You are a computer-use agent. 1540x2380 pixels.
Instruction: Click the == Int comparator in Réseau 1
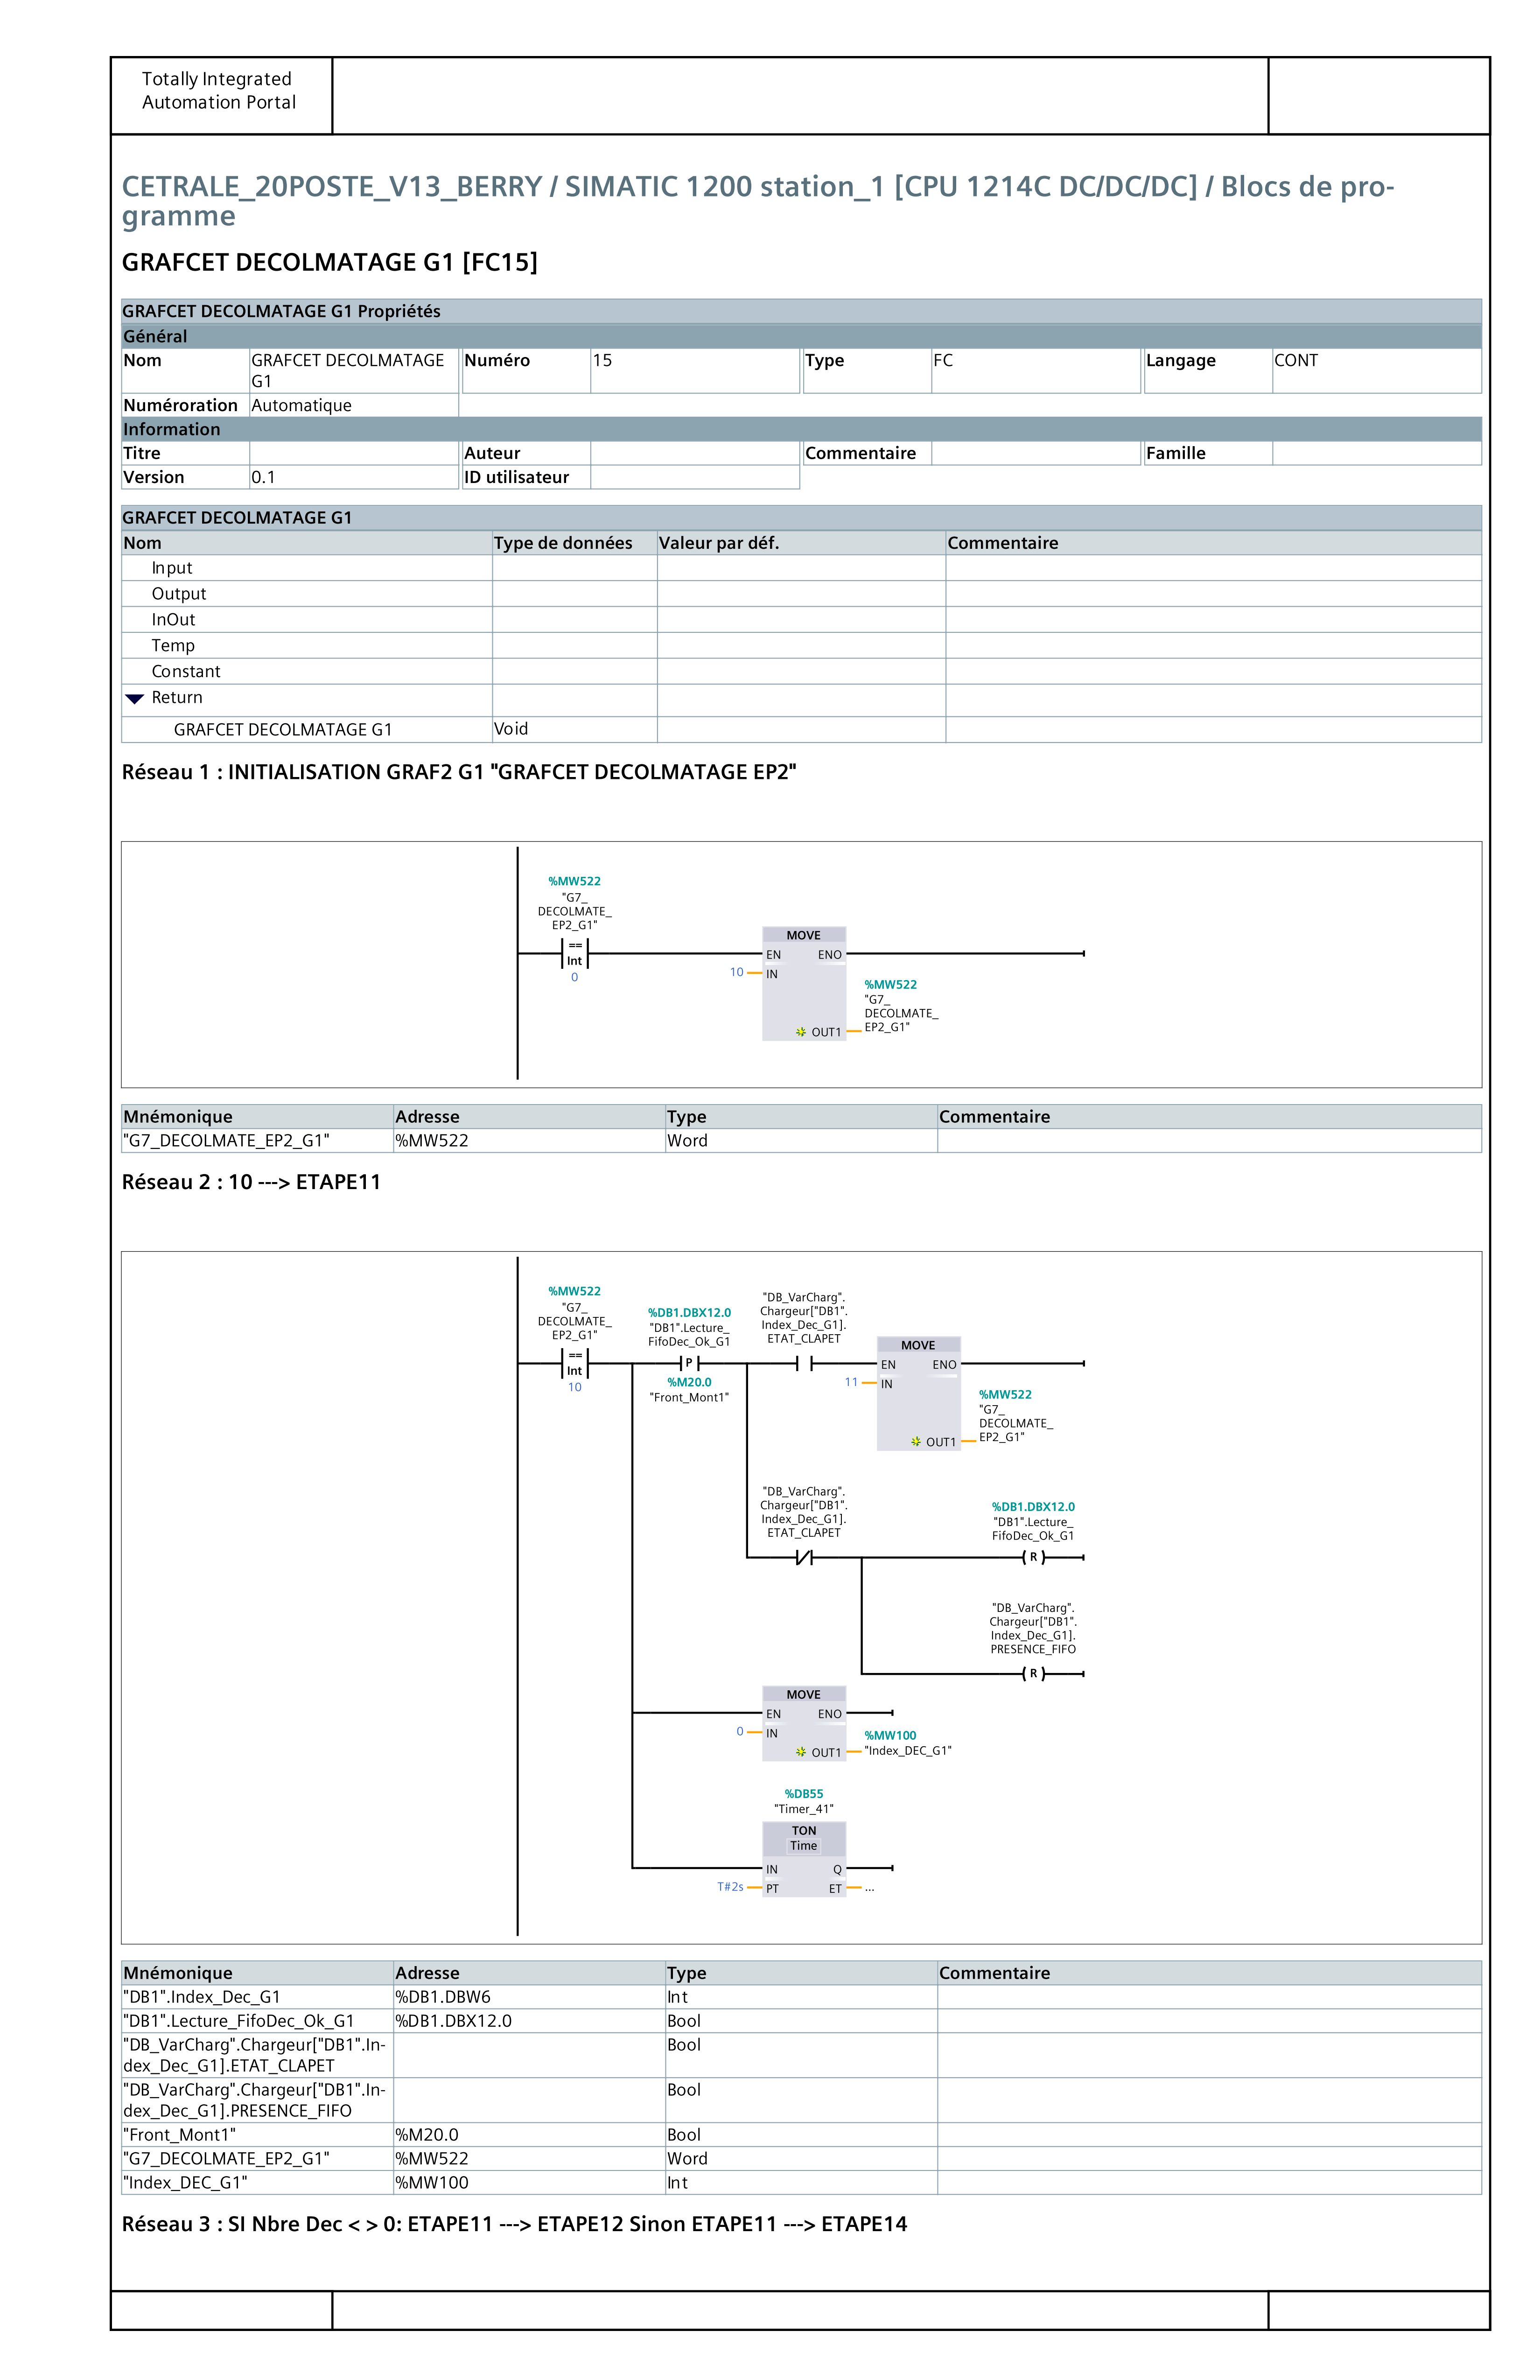pyautogui.click(x=574, y=953)
